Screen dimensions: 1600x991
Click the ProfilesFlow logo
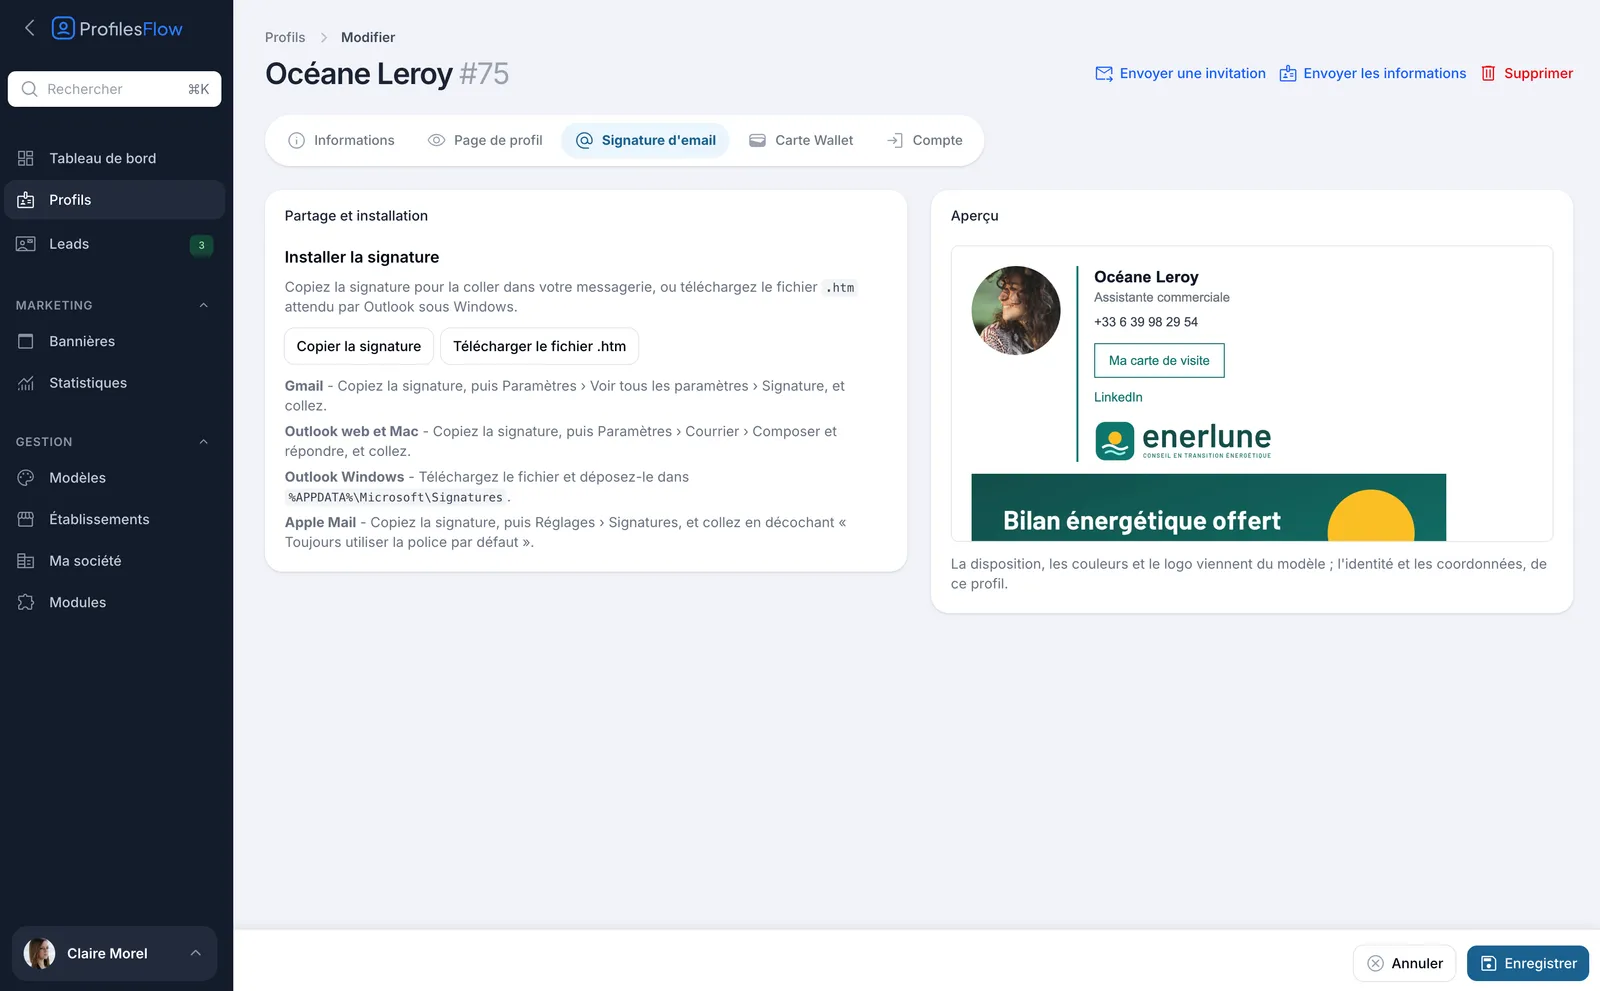[x=117, y=28]
